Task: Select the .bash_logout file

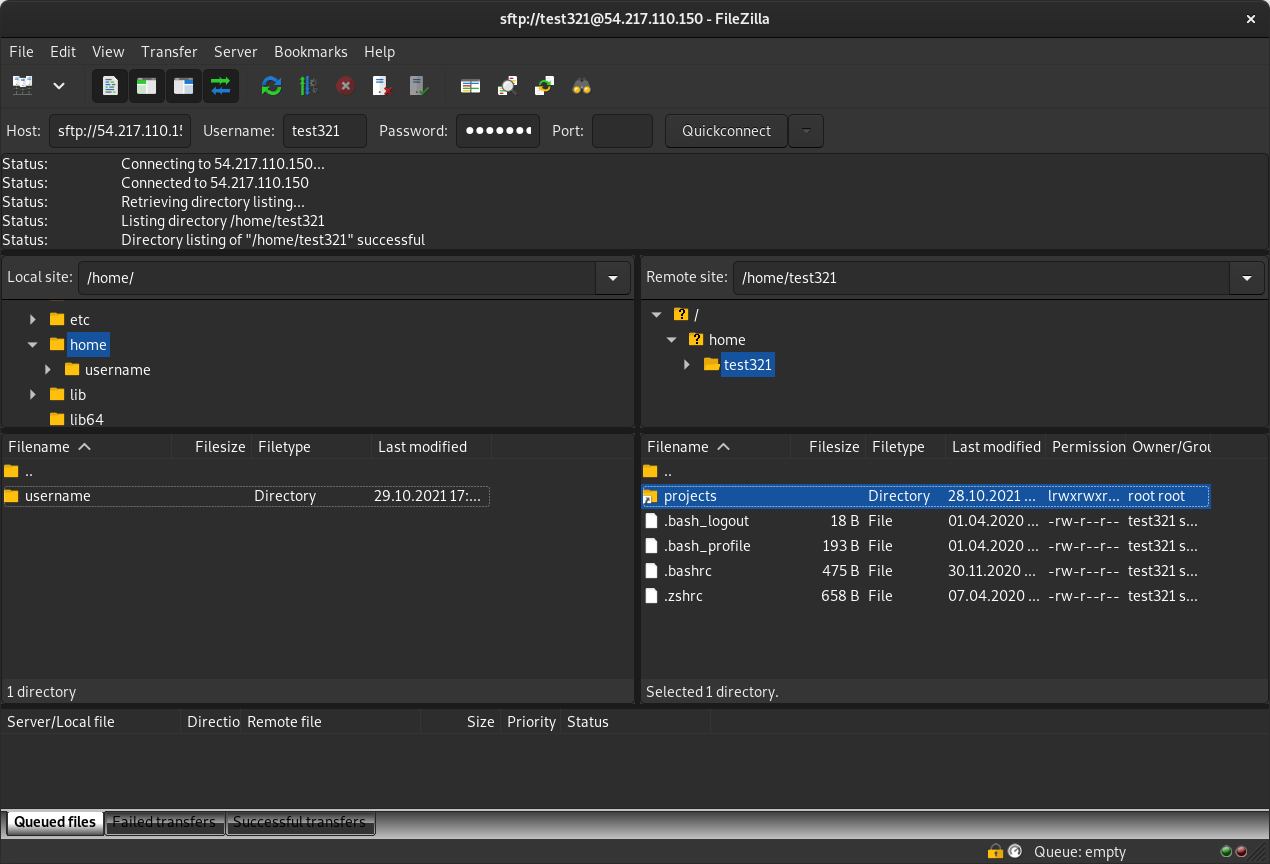Action: pyautogui.click(x=925, y=521)
